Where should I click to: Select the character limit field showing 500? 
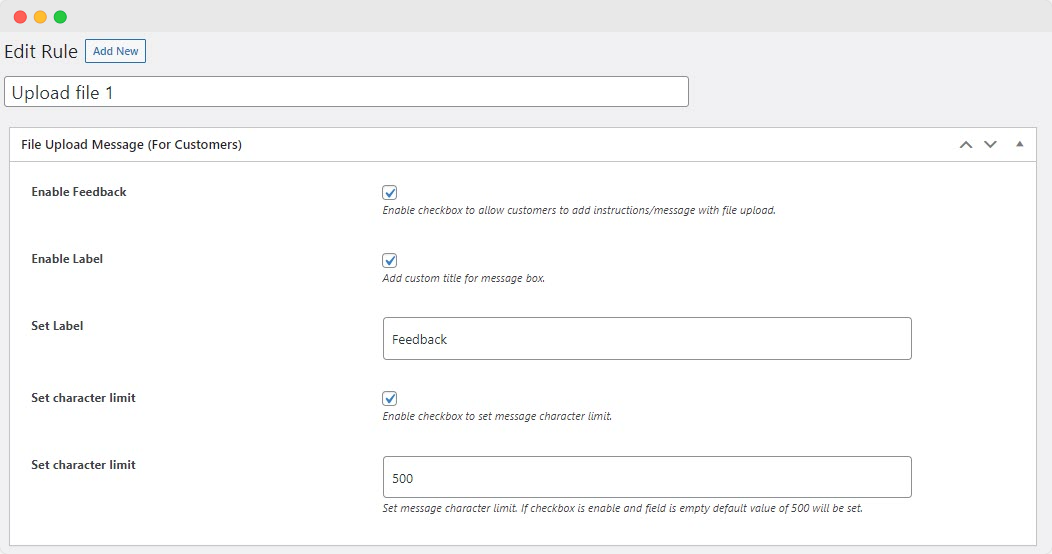[x=647, y=477]
